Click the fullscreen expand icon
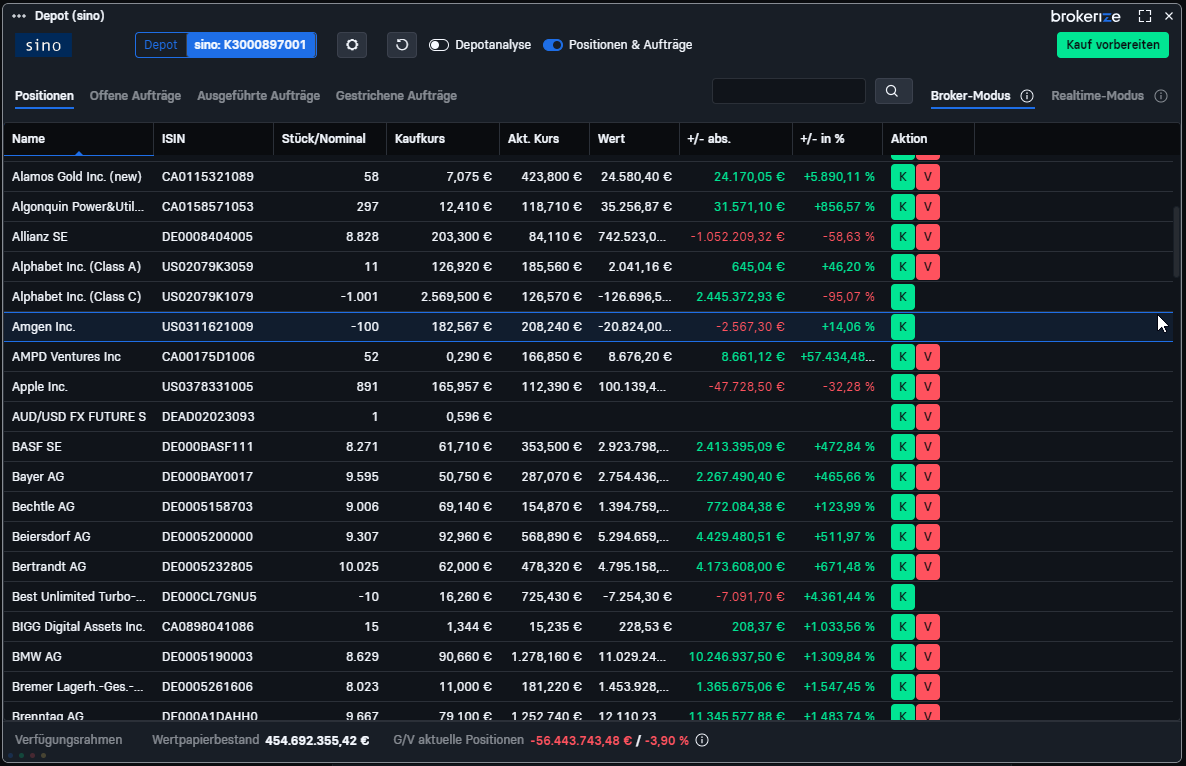Screen dimensions: 1186x766 (x=1145, y=16)
